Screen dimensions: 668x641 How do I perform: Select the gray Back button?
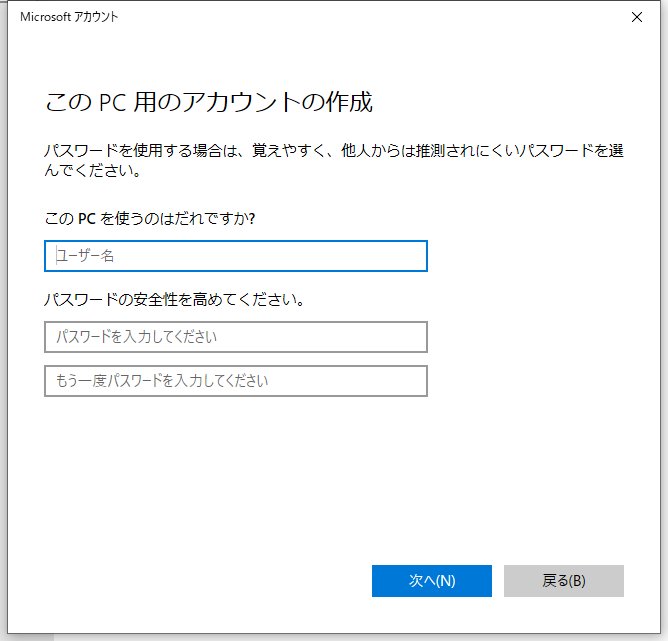pos(564,581)
